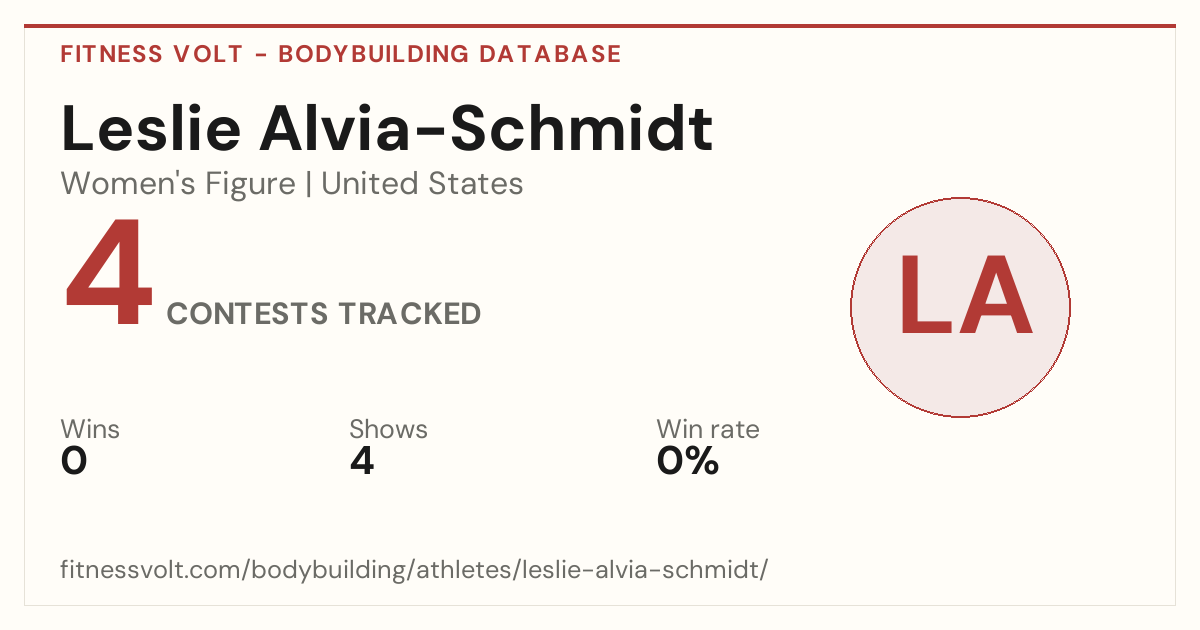Screen dimensions: 1200x630
Task: Click the word Tracked beside the contest count
Action: pos(409,314)
